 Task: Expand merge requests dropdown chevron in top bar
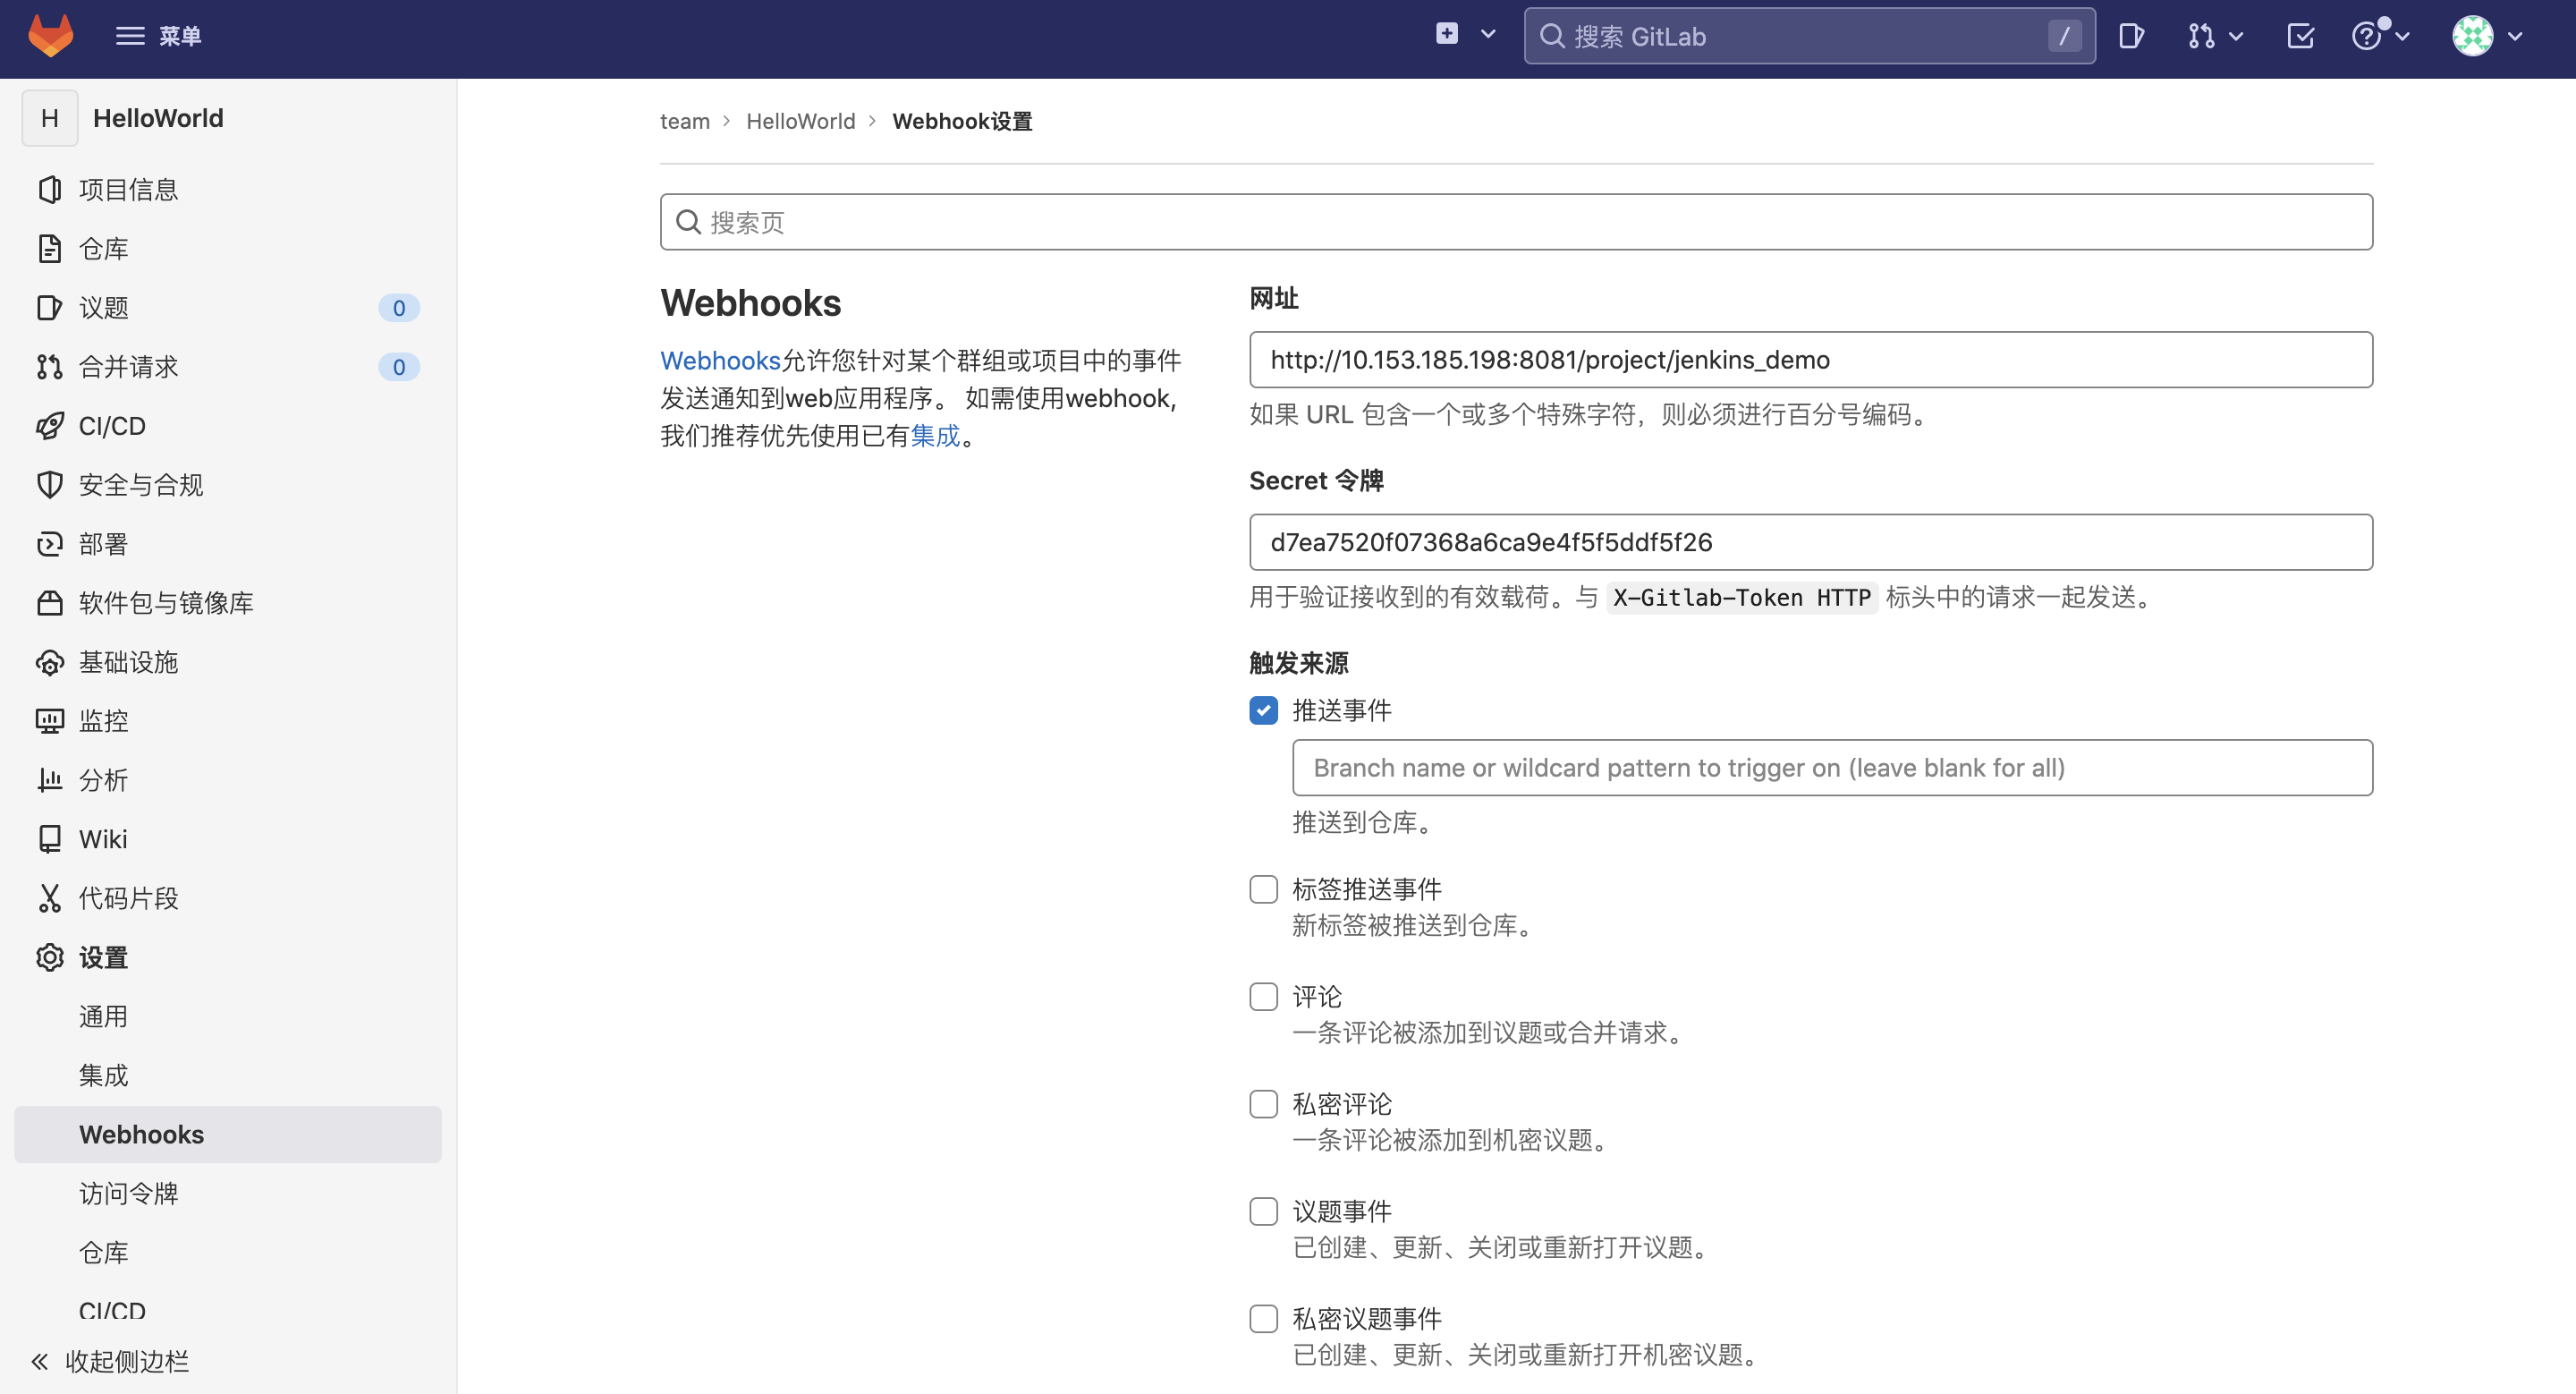click(2236, 37)
